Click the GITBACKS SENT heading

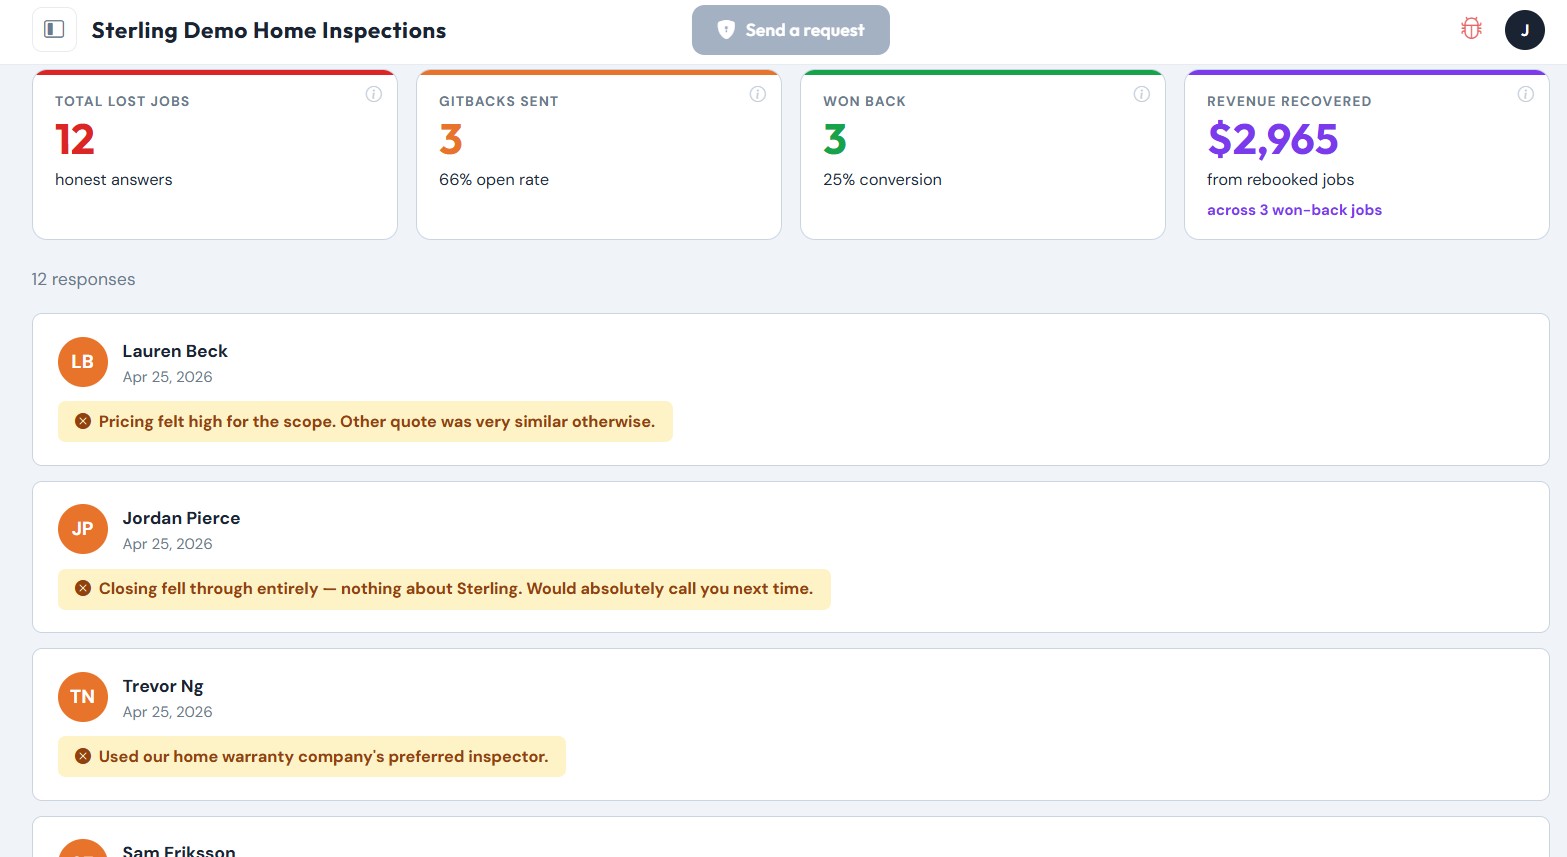498,101
